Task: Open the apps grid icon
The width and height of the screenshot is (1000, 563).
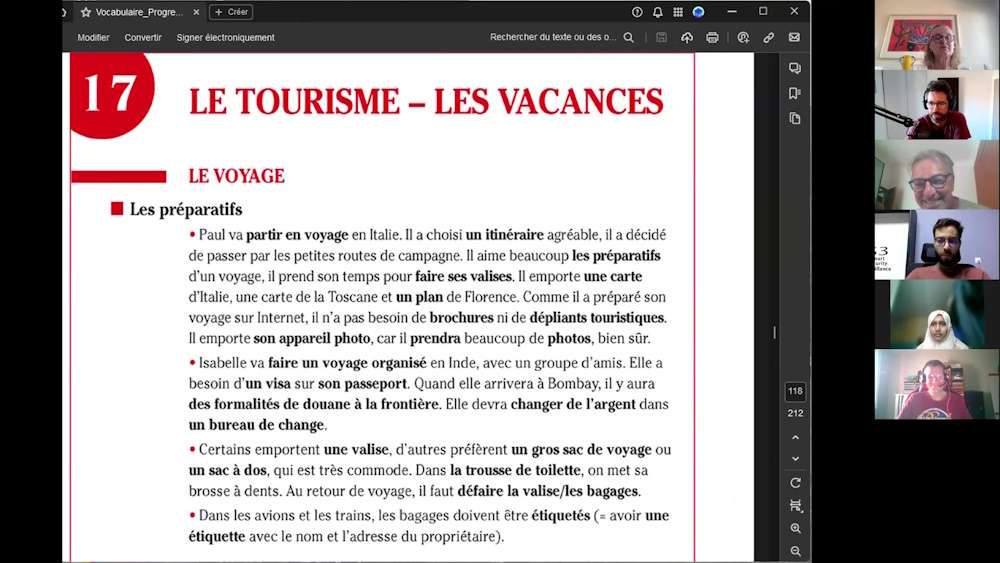Action: click(x=678, y=11)
